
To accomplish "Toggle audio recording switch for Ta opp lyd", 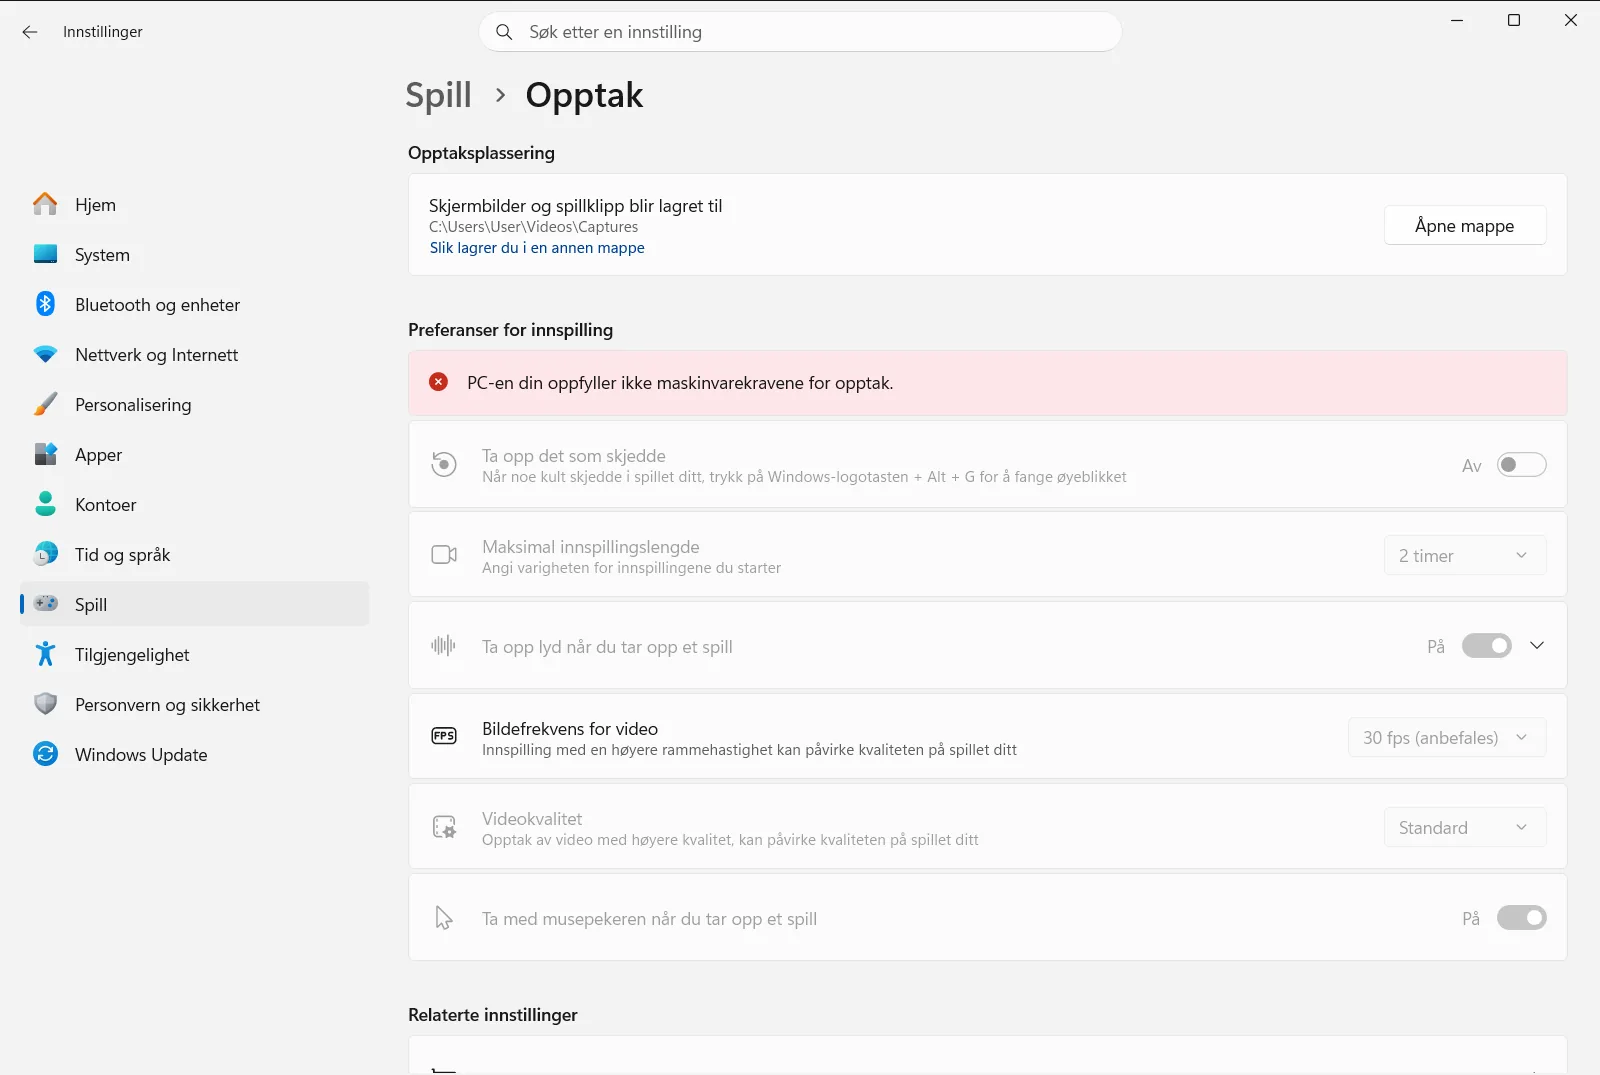I will coord(1487,646).
